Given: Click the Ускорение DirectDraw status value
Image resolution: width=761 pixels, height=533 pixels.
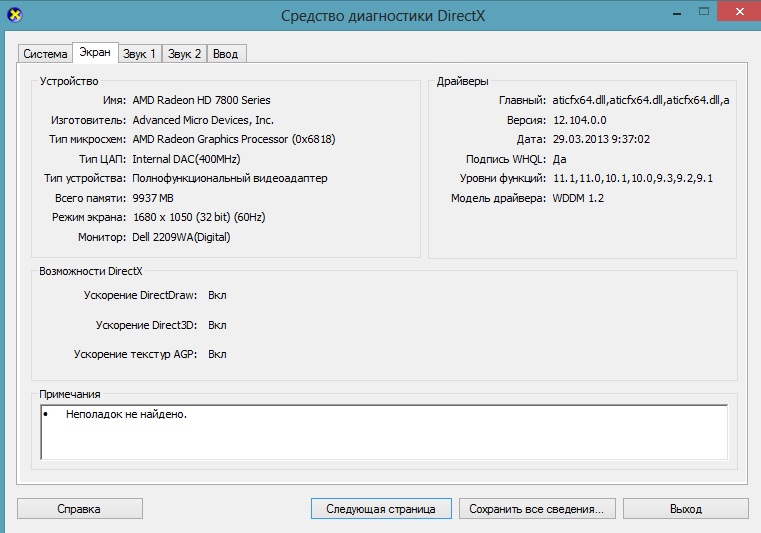Looking at the screenshot, I should [x=217, y=296].
